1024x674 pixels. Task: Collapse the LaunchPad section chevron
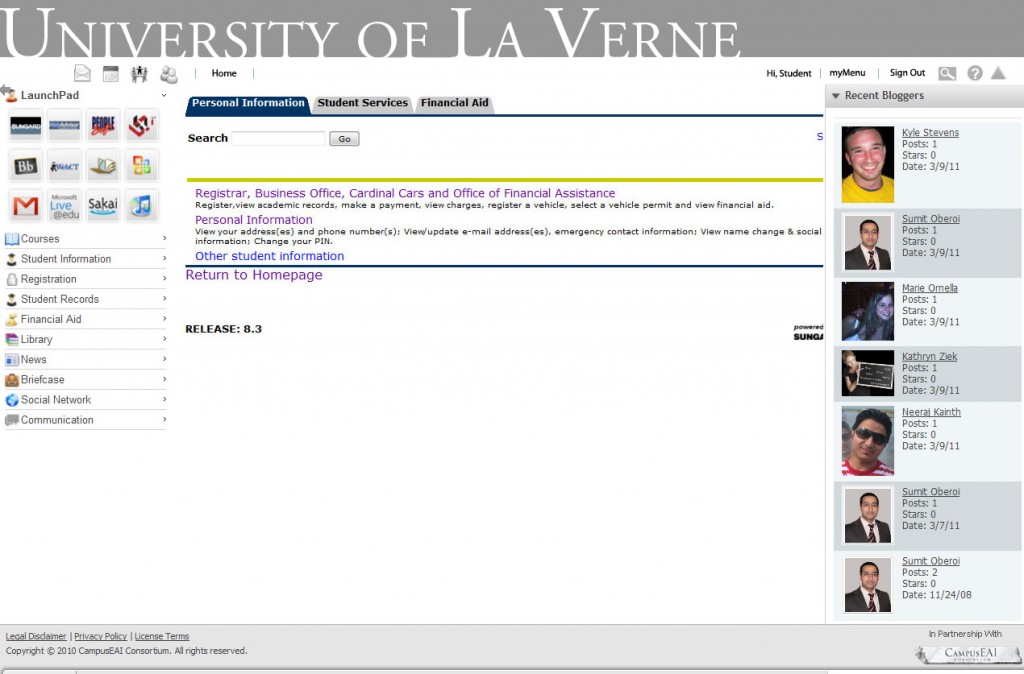[164, 96]
